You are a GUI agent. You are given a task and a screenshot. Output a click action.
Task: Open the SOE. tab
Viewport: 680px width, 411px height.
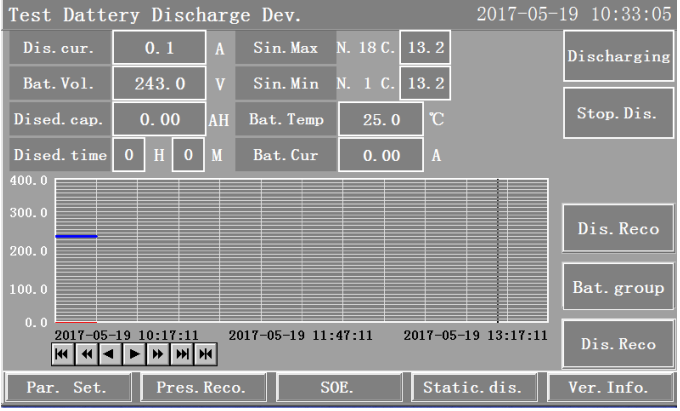[x=337, y=387]
